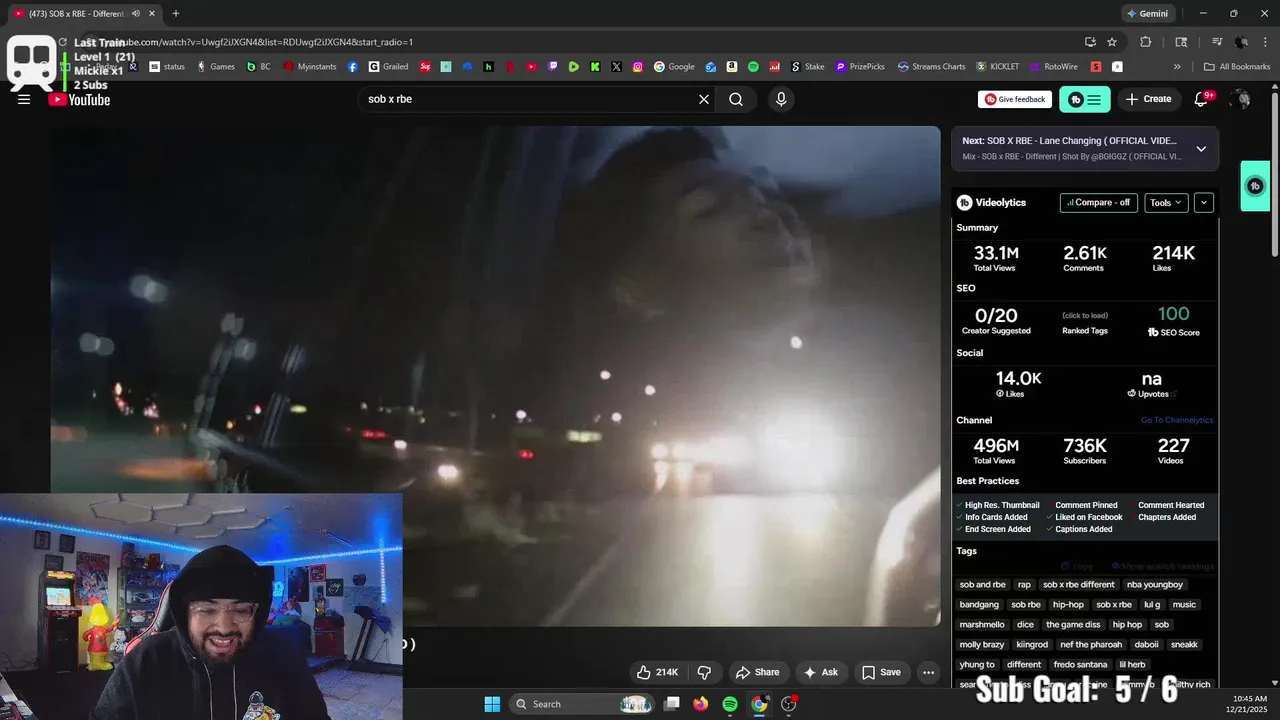Open OBS icon on the taskbar
This screenshot has height=720, width=1280.
click(789, 704)
